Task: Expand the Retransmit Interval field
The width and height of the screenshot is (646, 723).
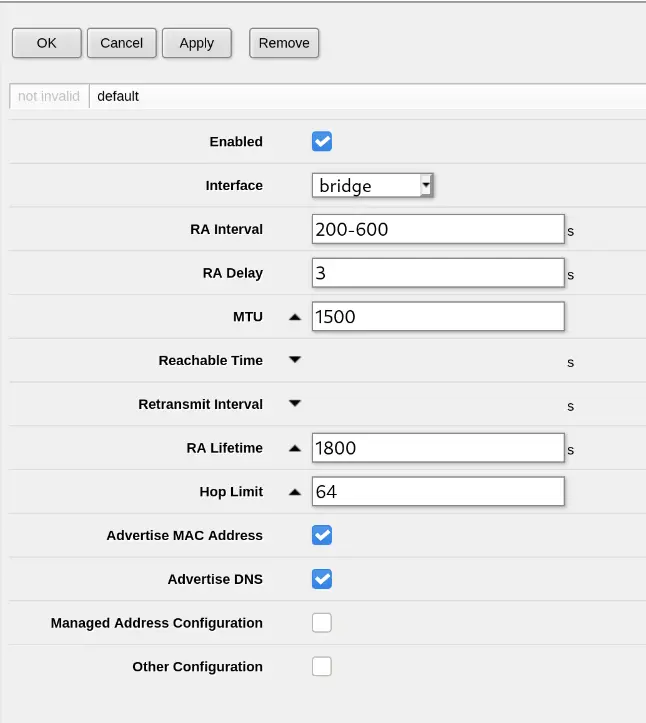Action: coord(295,403)
